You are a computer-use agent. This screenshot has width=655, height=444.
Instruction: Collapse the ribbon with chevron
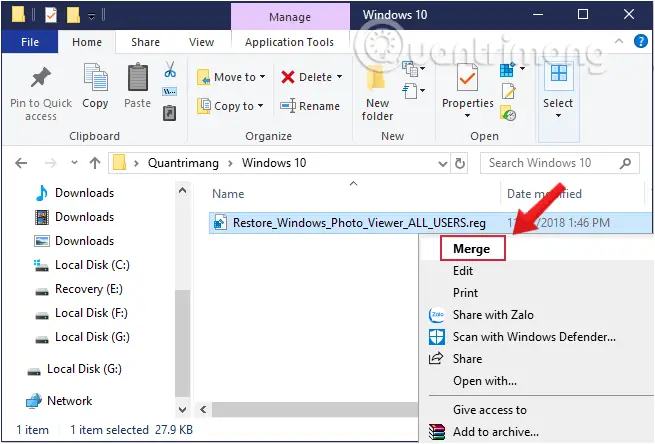coord(619,41)
